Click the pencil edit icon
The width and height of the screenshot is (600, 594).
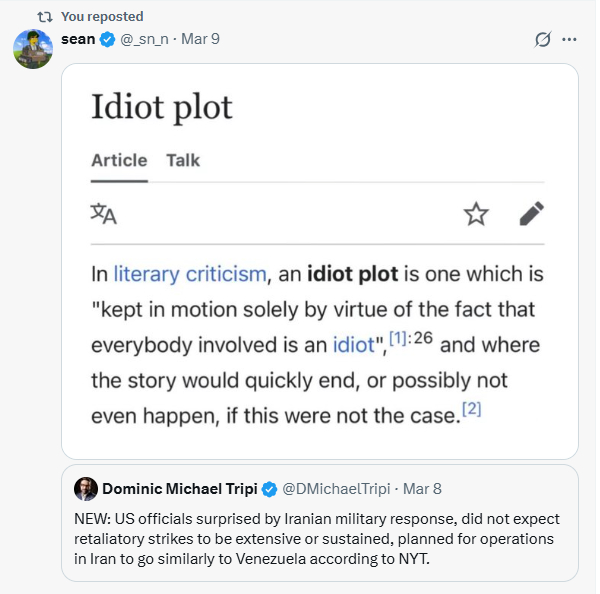(x=531, y=213)
